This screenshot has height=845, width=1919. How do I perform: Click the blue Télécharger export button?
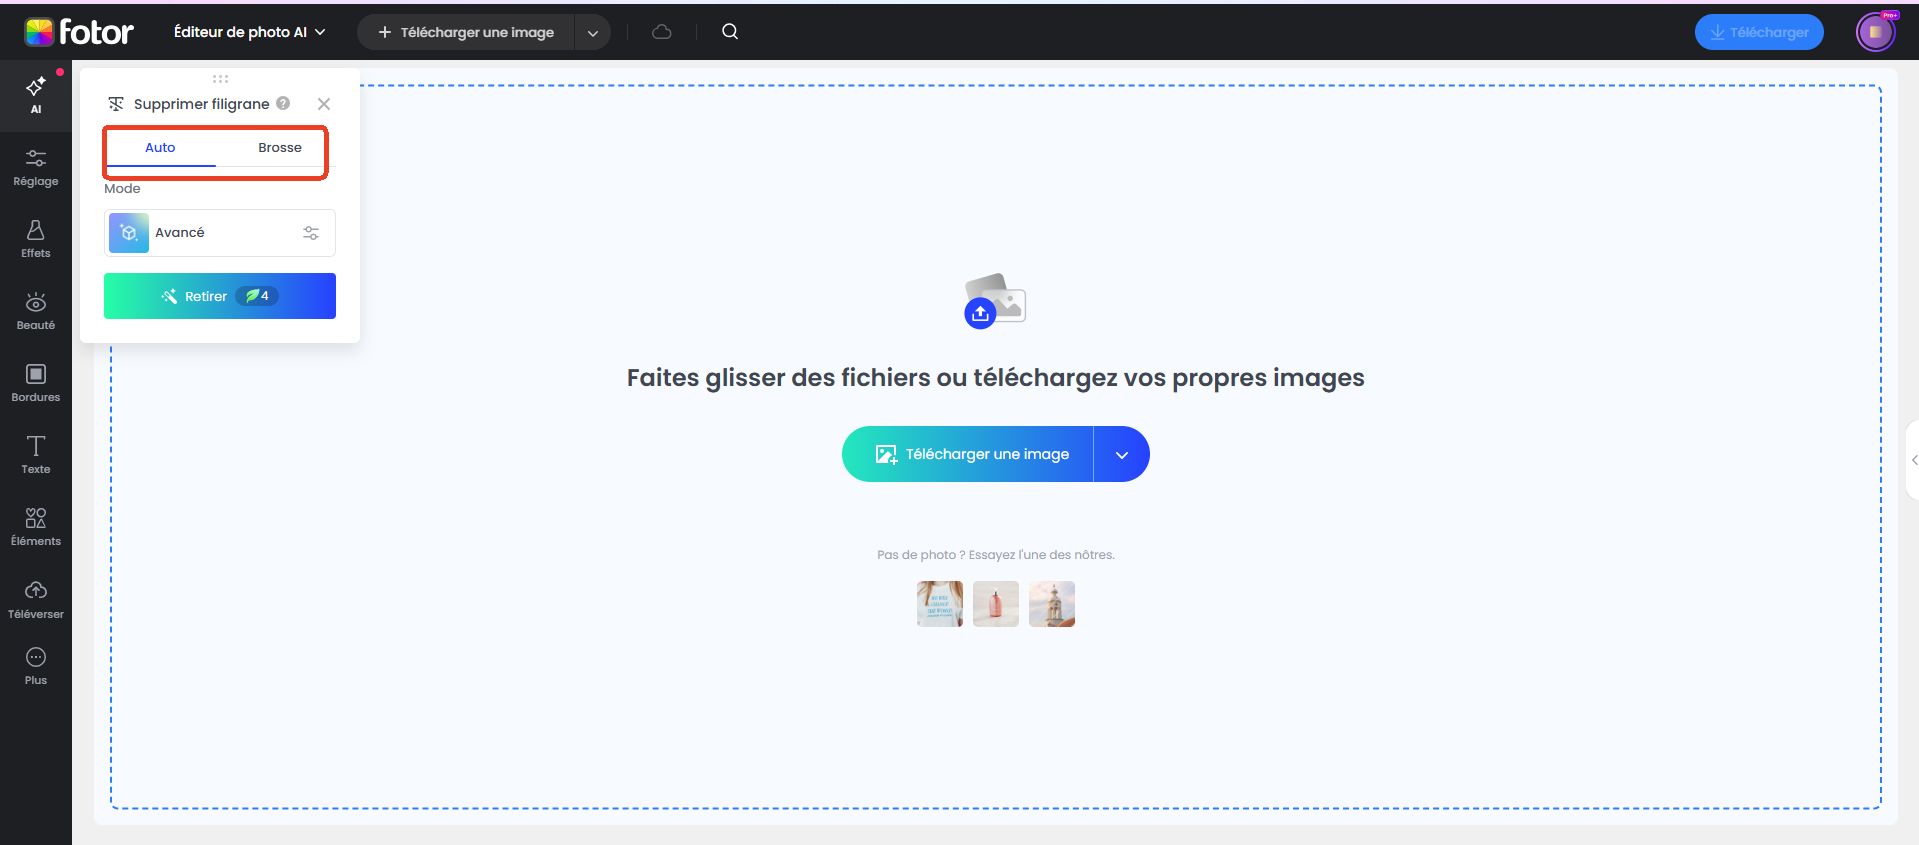point(1759,32)
